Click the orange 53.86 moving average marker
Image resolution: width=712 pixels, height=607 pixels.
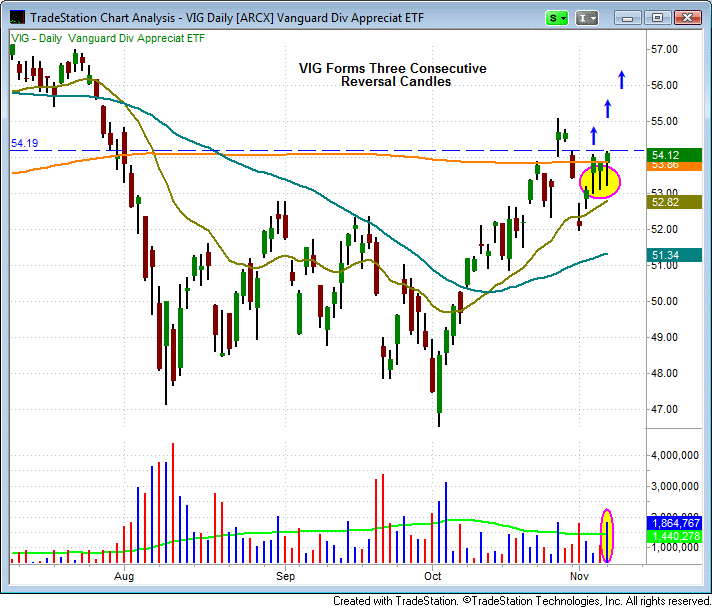point(674,166)
